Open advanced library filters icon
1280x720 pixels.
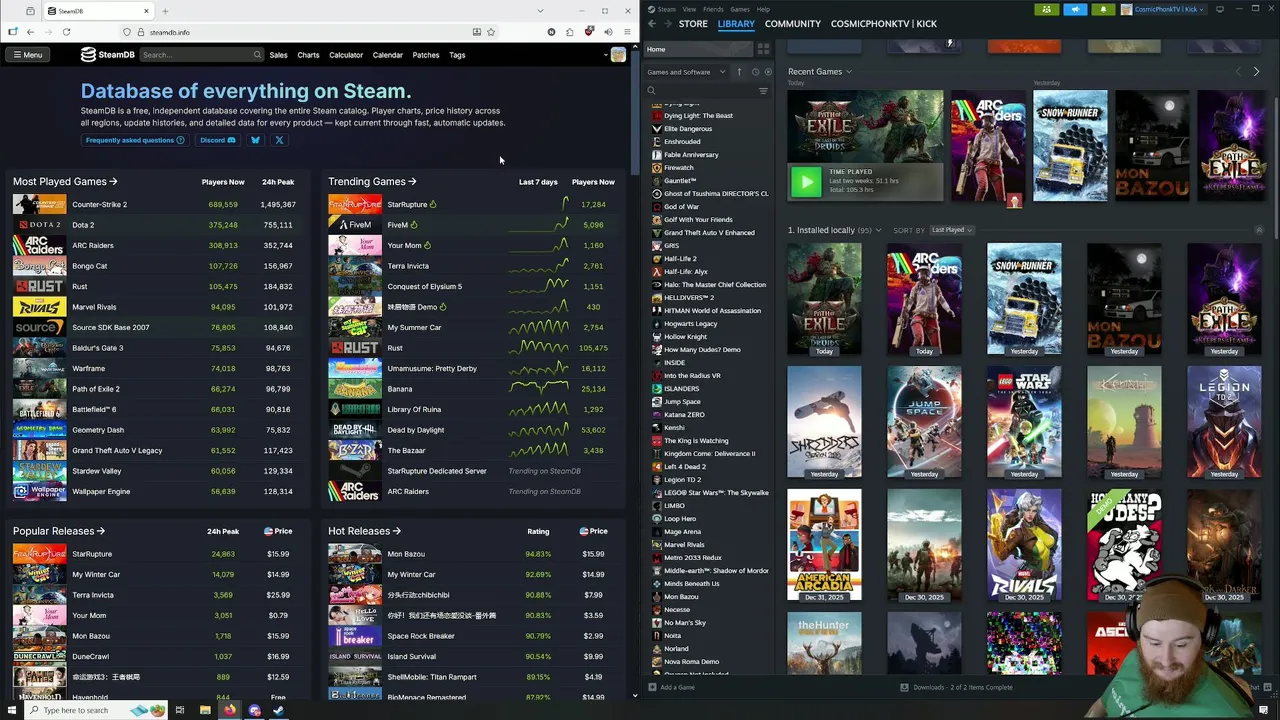pyautogui.click(x=763, y=91)
